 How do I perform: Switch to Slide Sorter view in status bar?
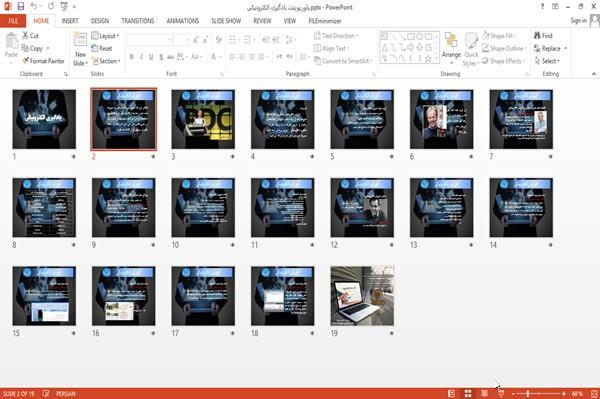point(468,393)
